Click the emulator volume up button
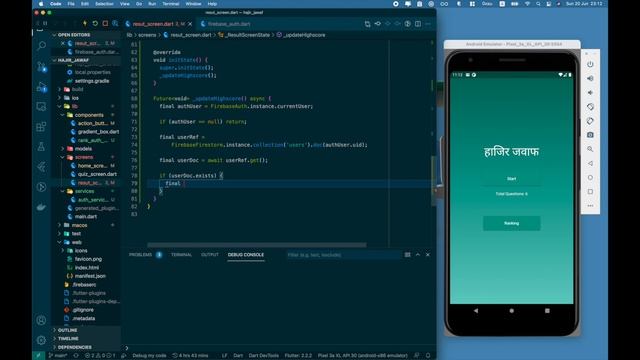Screen dimensions: 640x360 [x=590, y=78]
